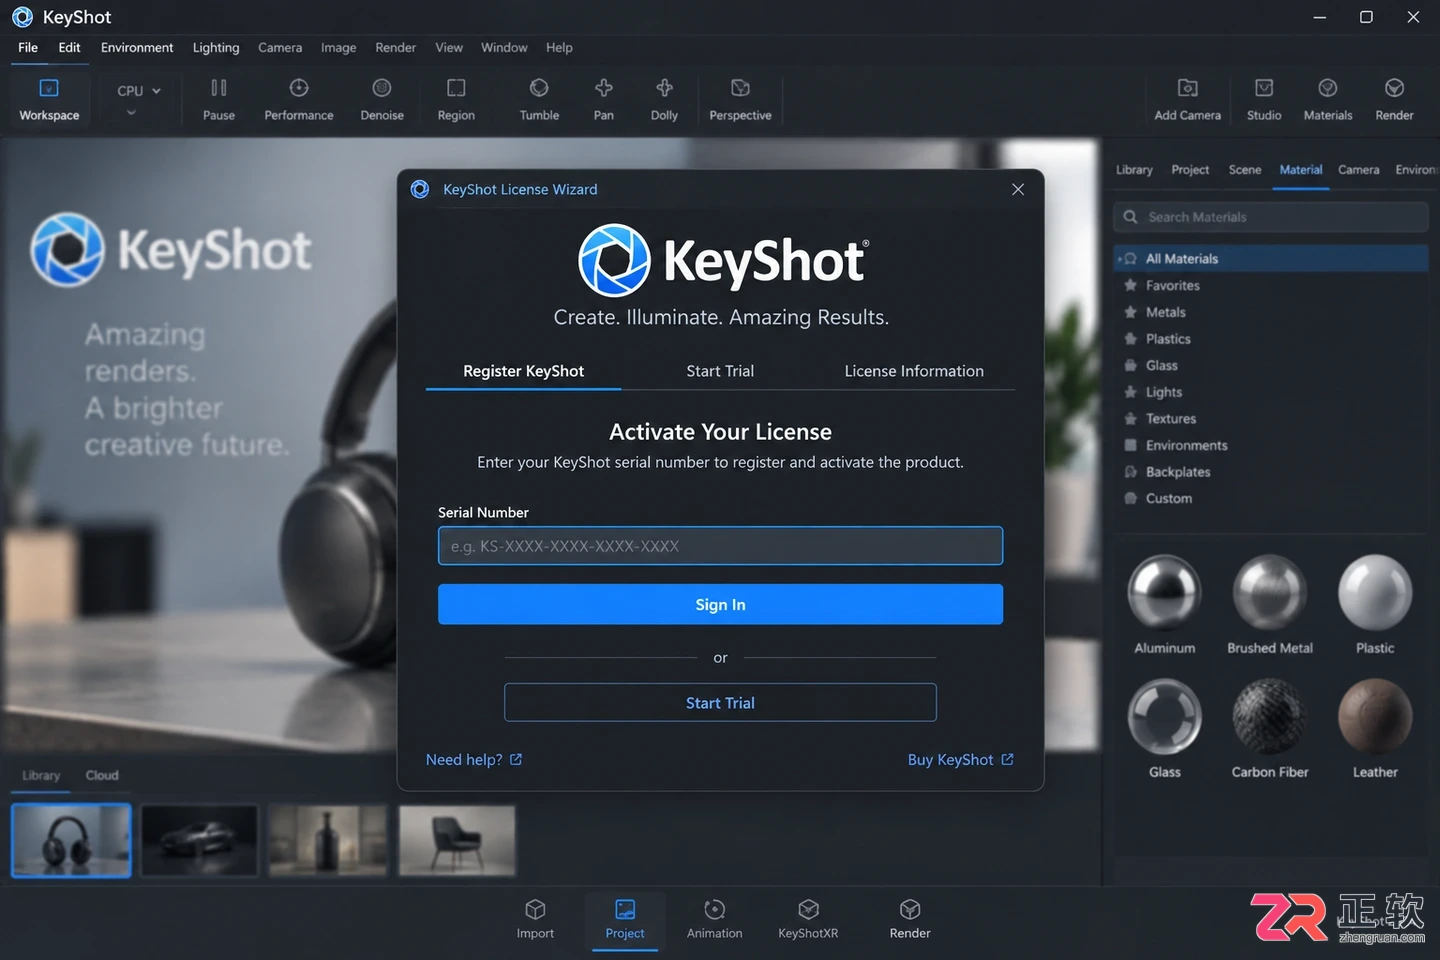The image size is (1440, 960).
Task: Expand the Workspace toolbar button
Action: coord(49,98)
